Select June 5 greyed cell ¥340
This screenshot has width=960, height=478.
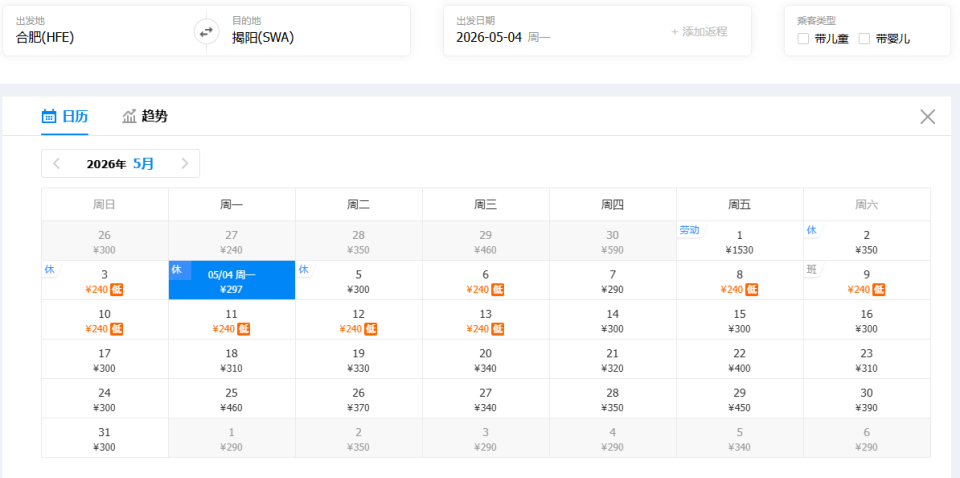click(x=740, y=438)
